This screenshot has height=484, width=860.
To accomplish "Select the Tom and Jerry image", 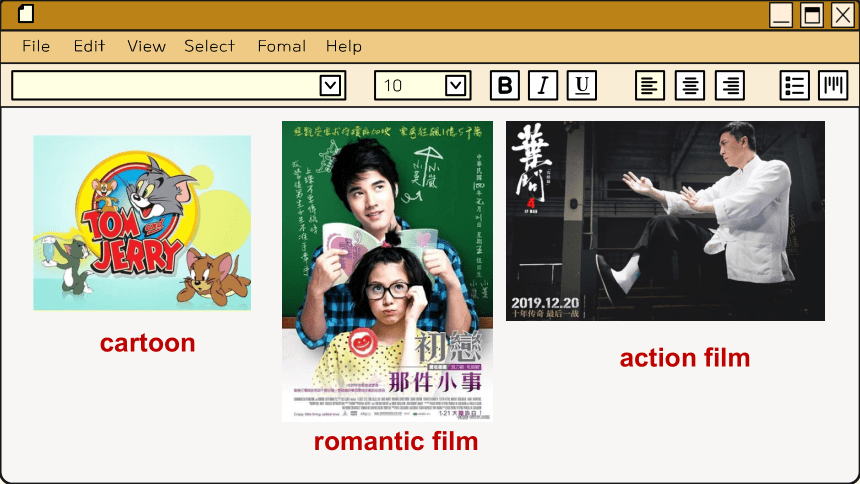I will tap(142, 223).
